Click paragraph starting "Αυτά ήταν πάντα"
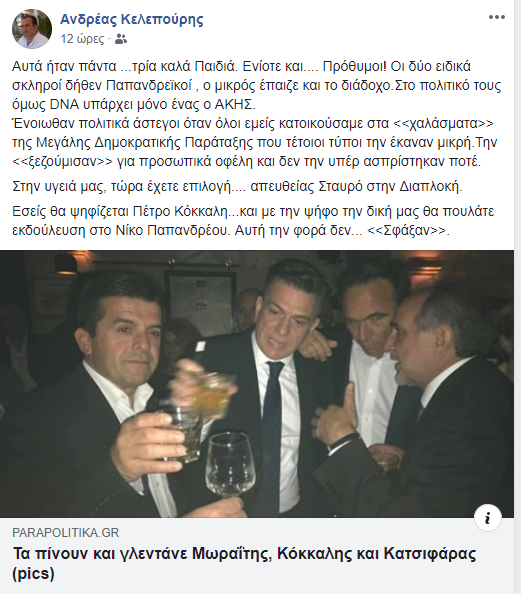This screenshot has width=521, height=594. click(257, 85)
